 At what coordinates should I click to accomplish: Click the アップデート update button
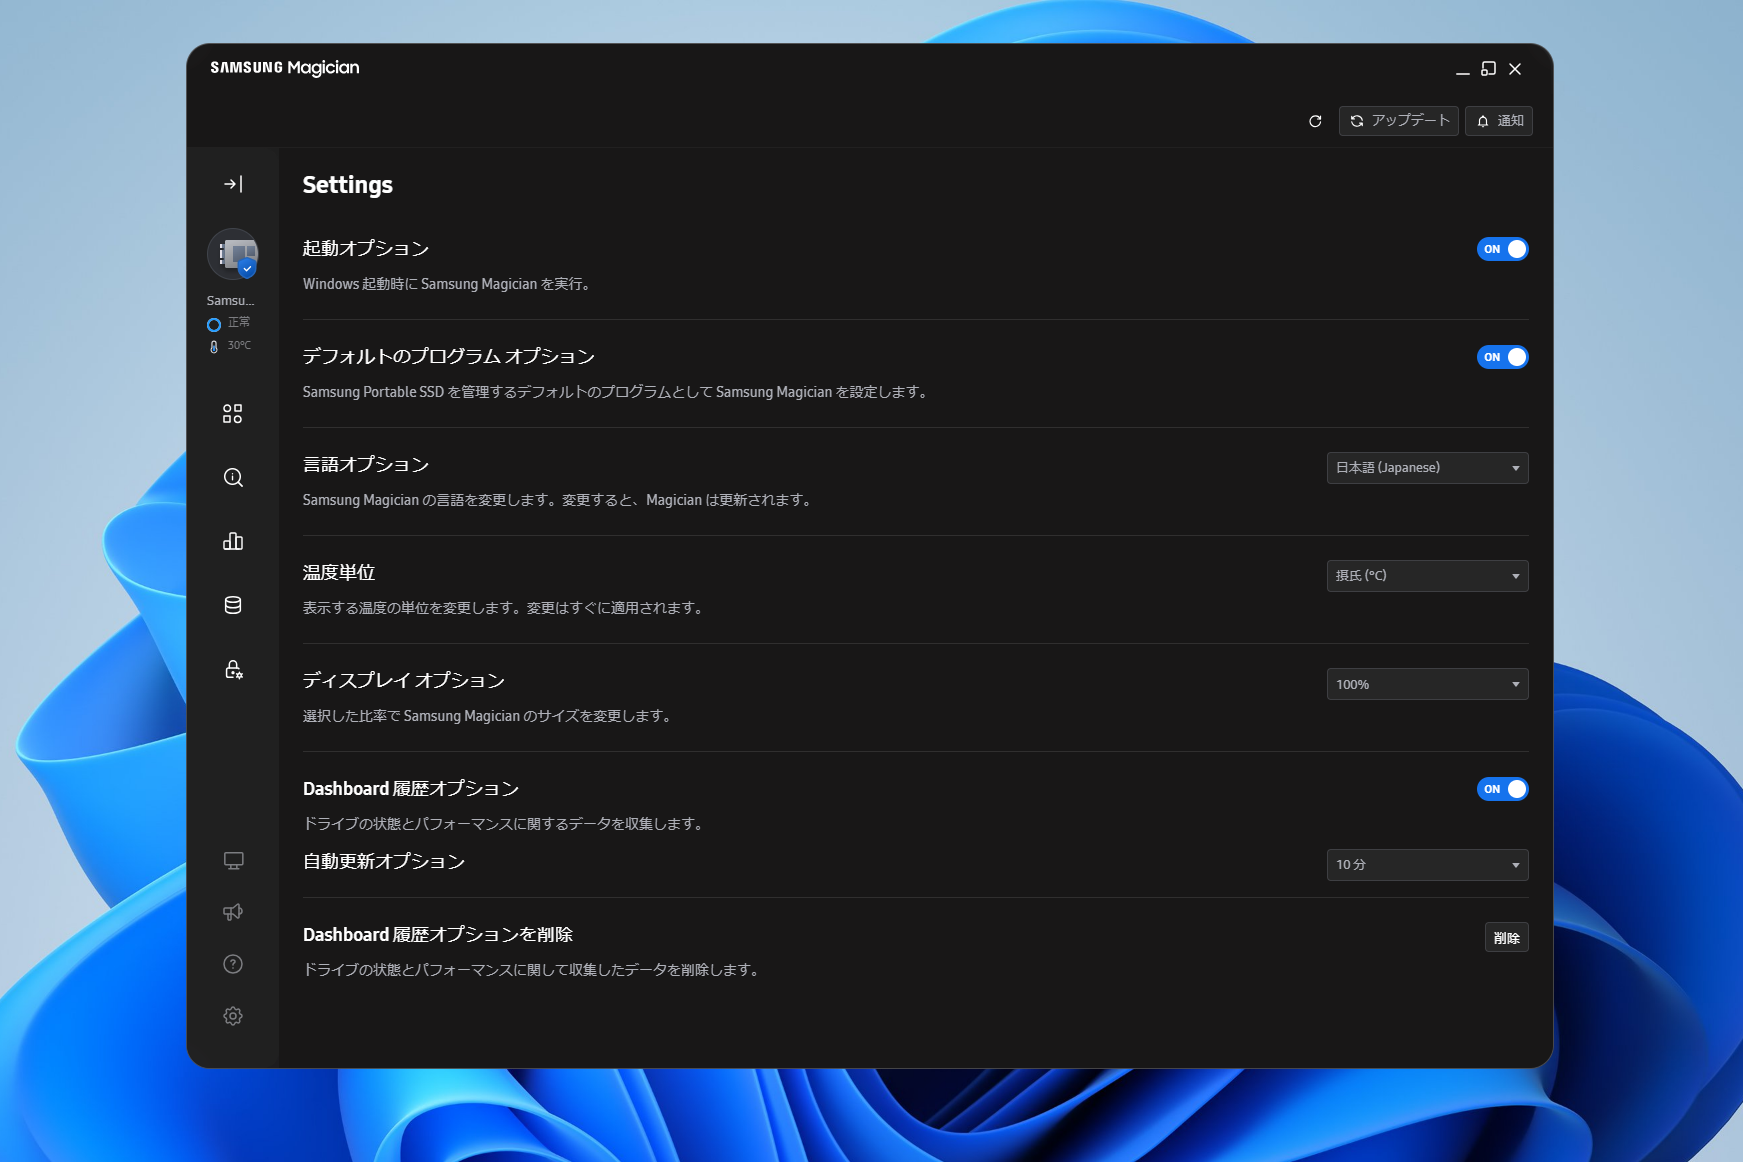1398,121
